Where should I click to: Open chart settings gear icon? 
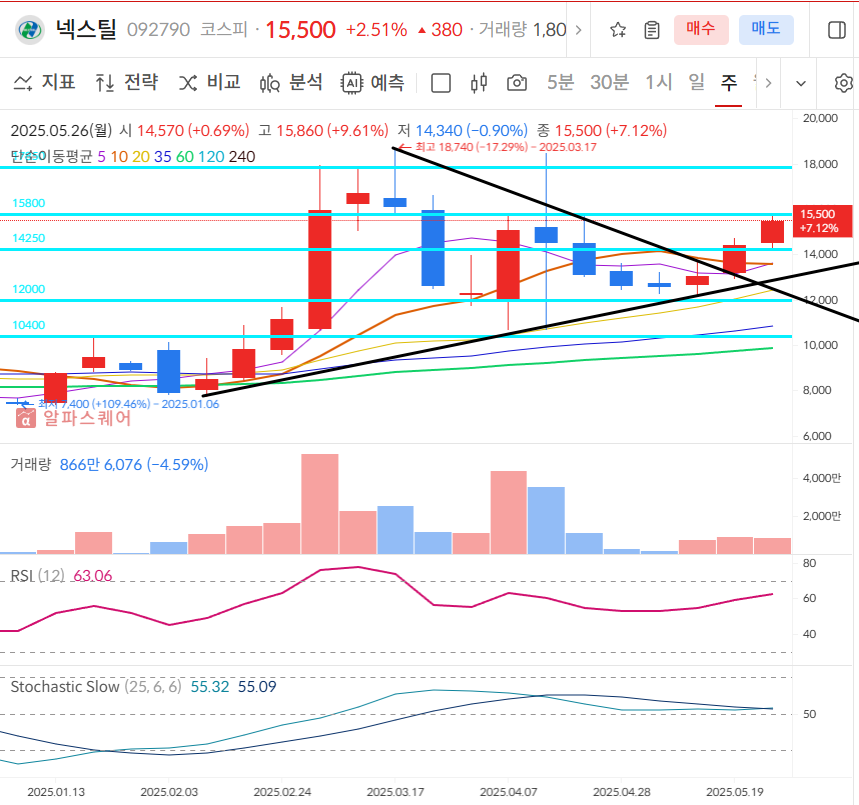coord(844,83)
